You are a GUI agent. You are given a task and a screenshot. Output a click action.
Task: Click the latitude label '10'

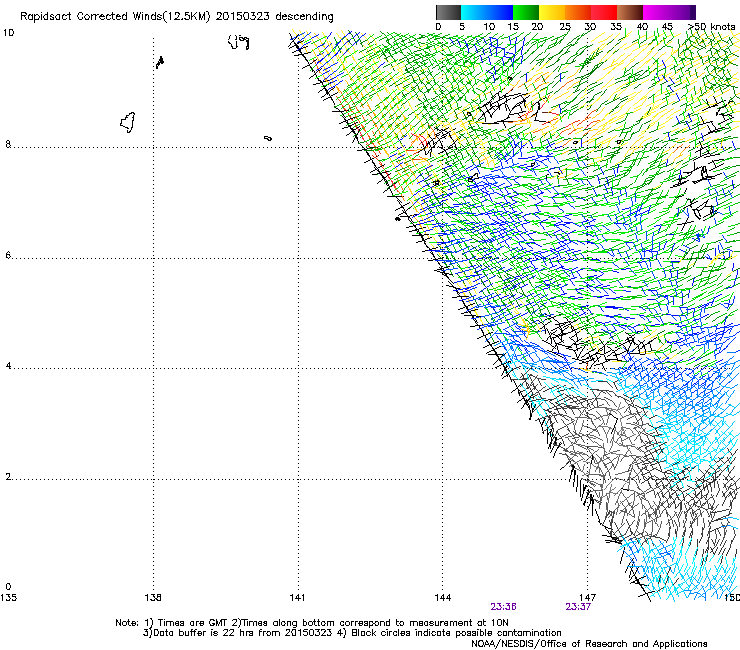pyautogui.click(x=8, y=33)
